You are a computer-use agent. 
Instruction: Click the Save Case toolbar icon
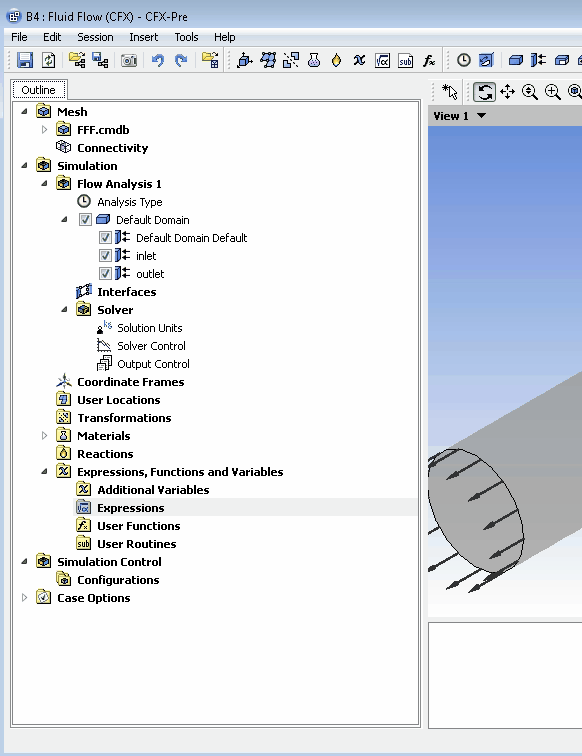25,60
